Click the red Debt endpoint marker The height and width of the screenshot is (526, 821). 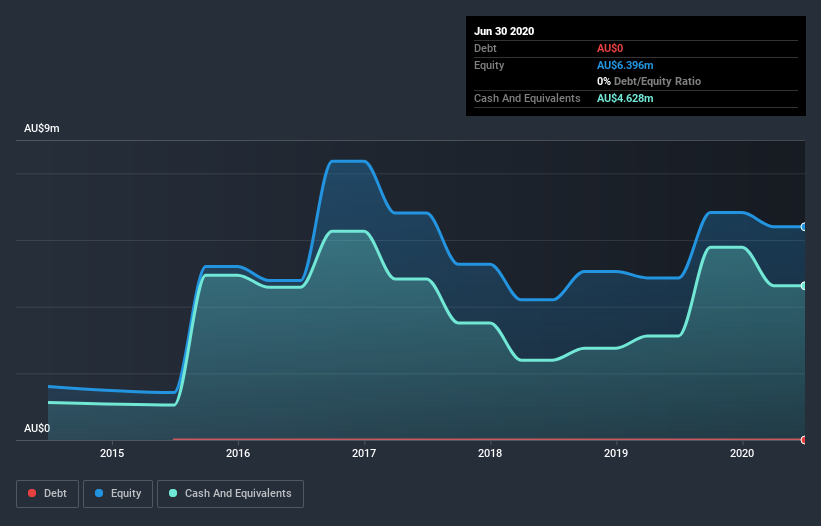pos(803,440)
